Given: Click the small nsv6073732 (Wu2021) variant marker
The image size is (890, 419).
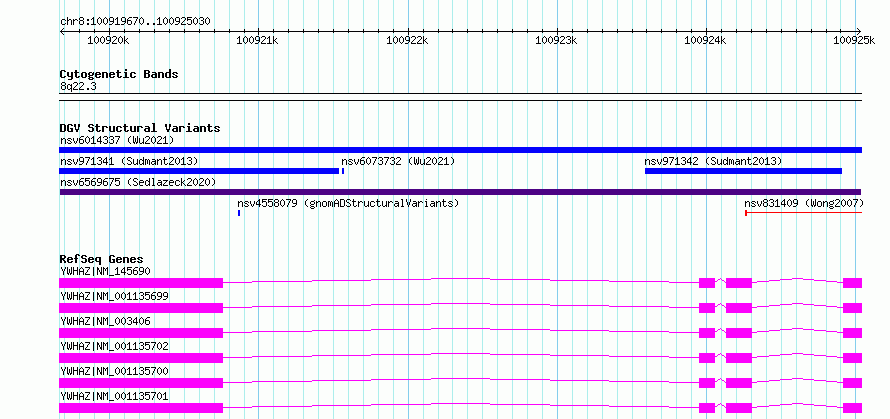Looking at the screenshot, I should [343, 171].
